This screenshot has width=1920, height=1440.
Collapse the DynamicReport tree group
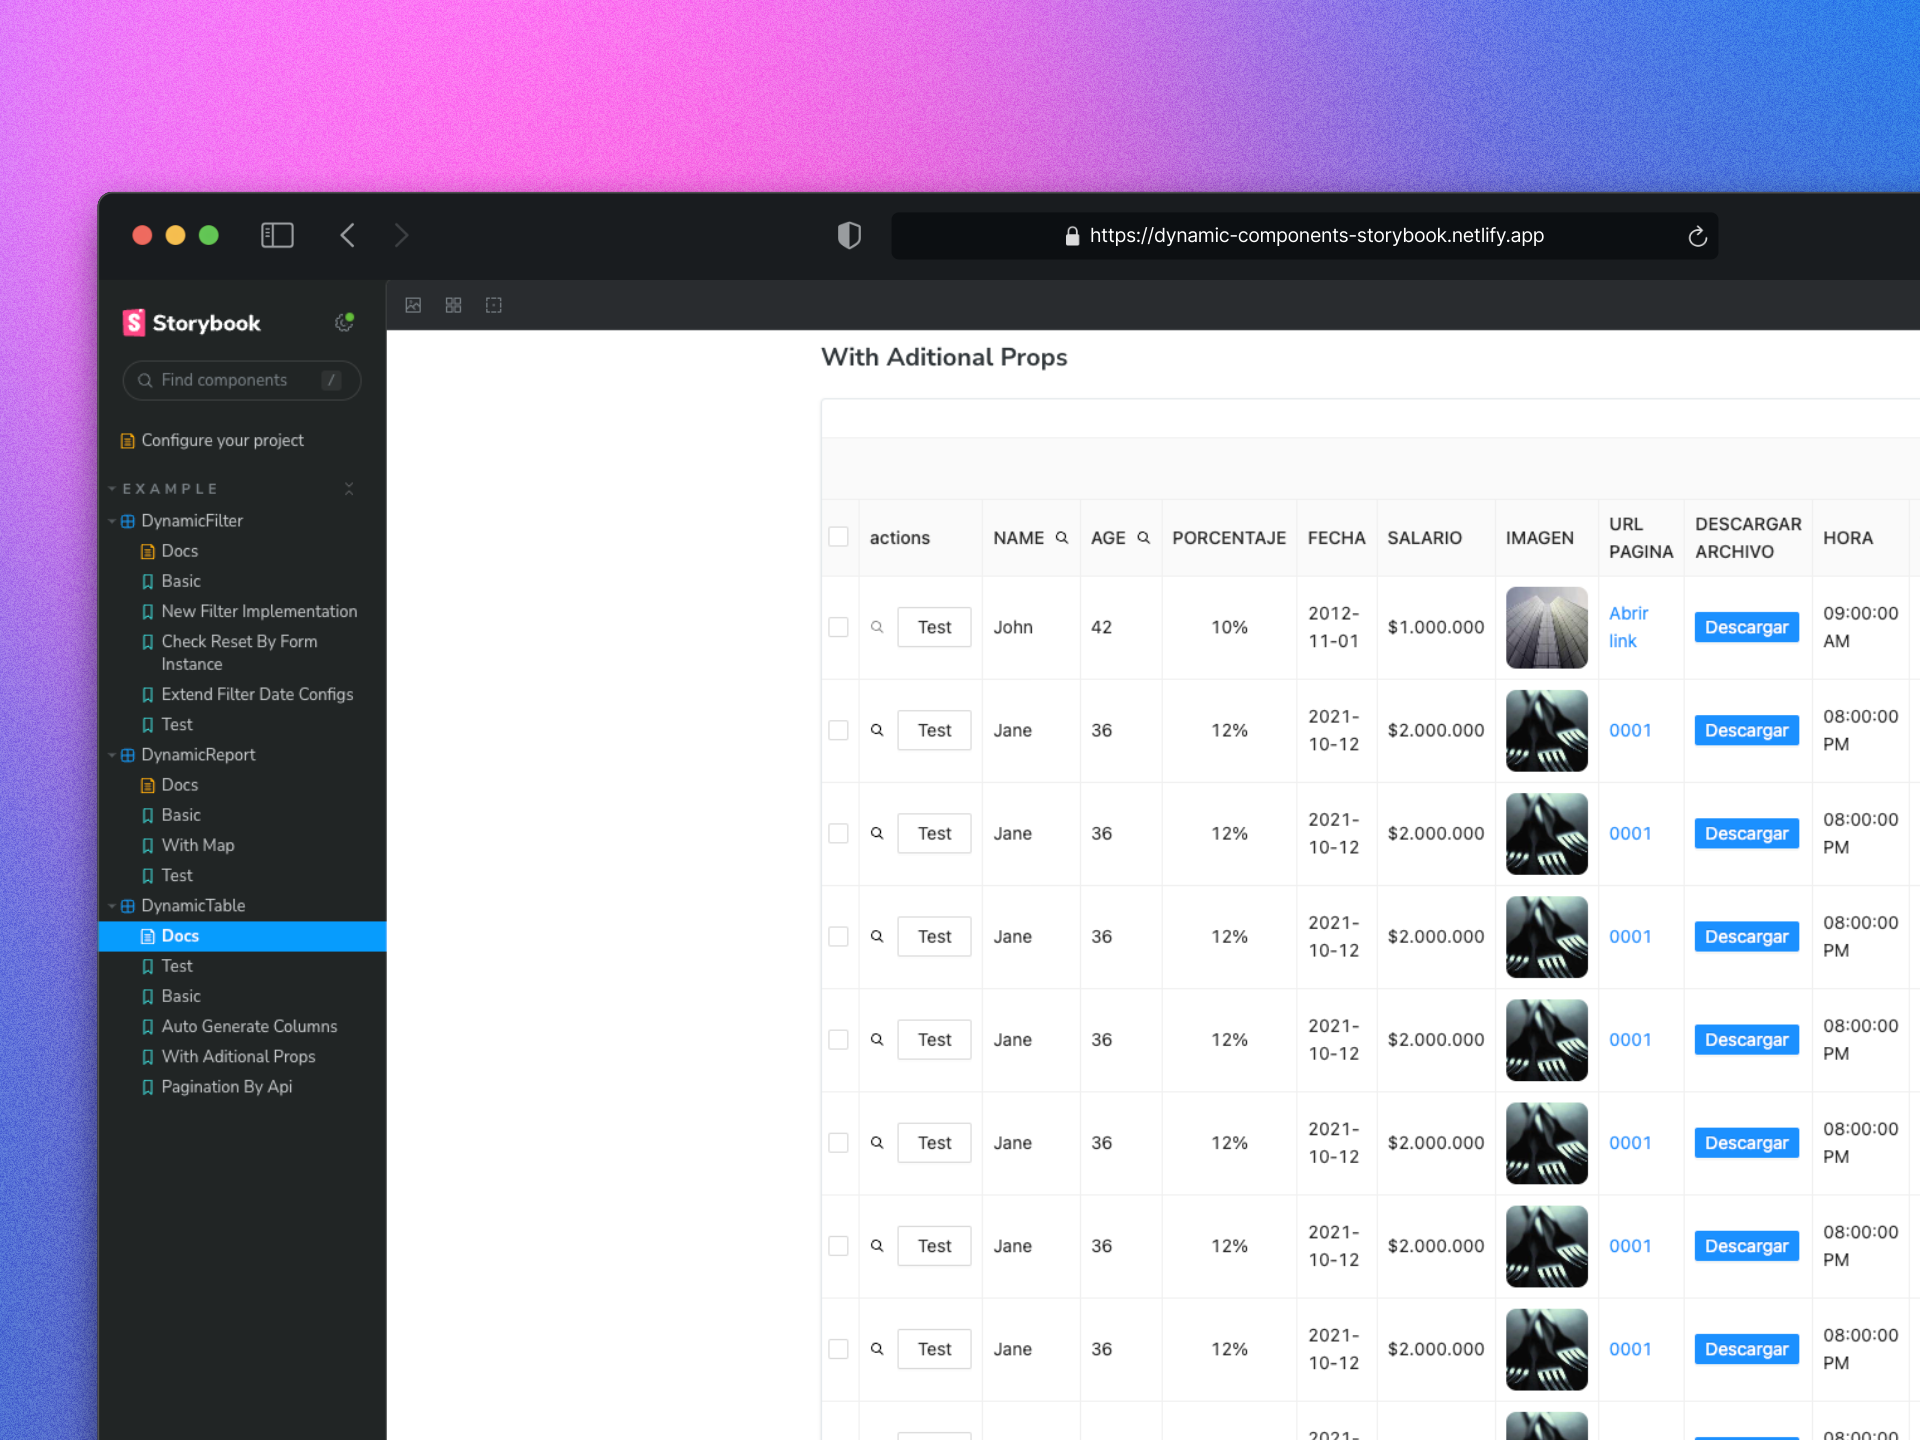click(198, 755)
